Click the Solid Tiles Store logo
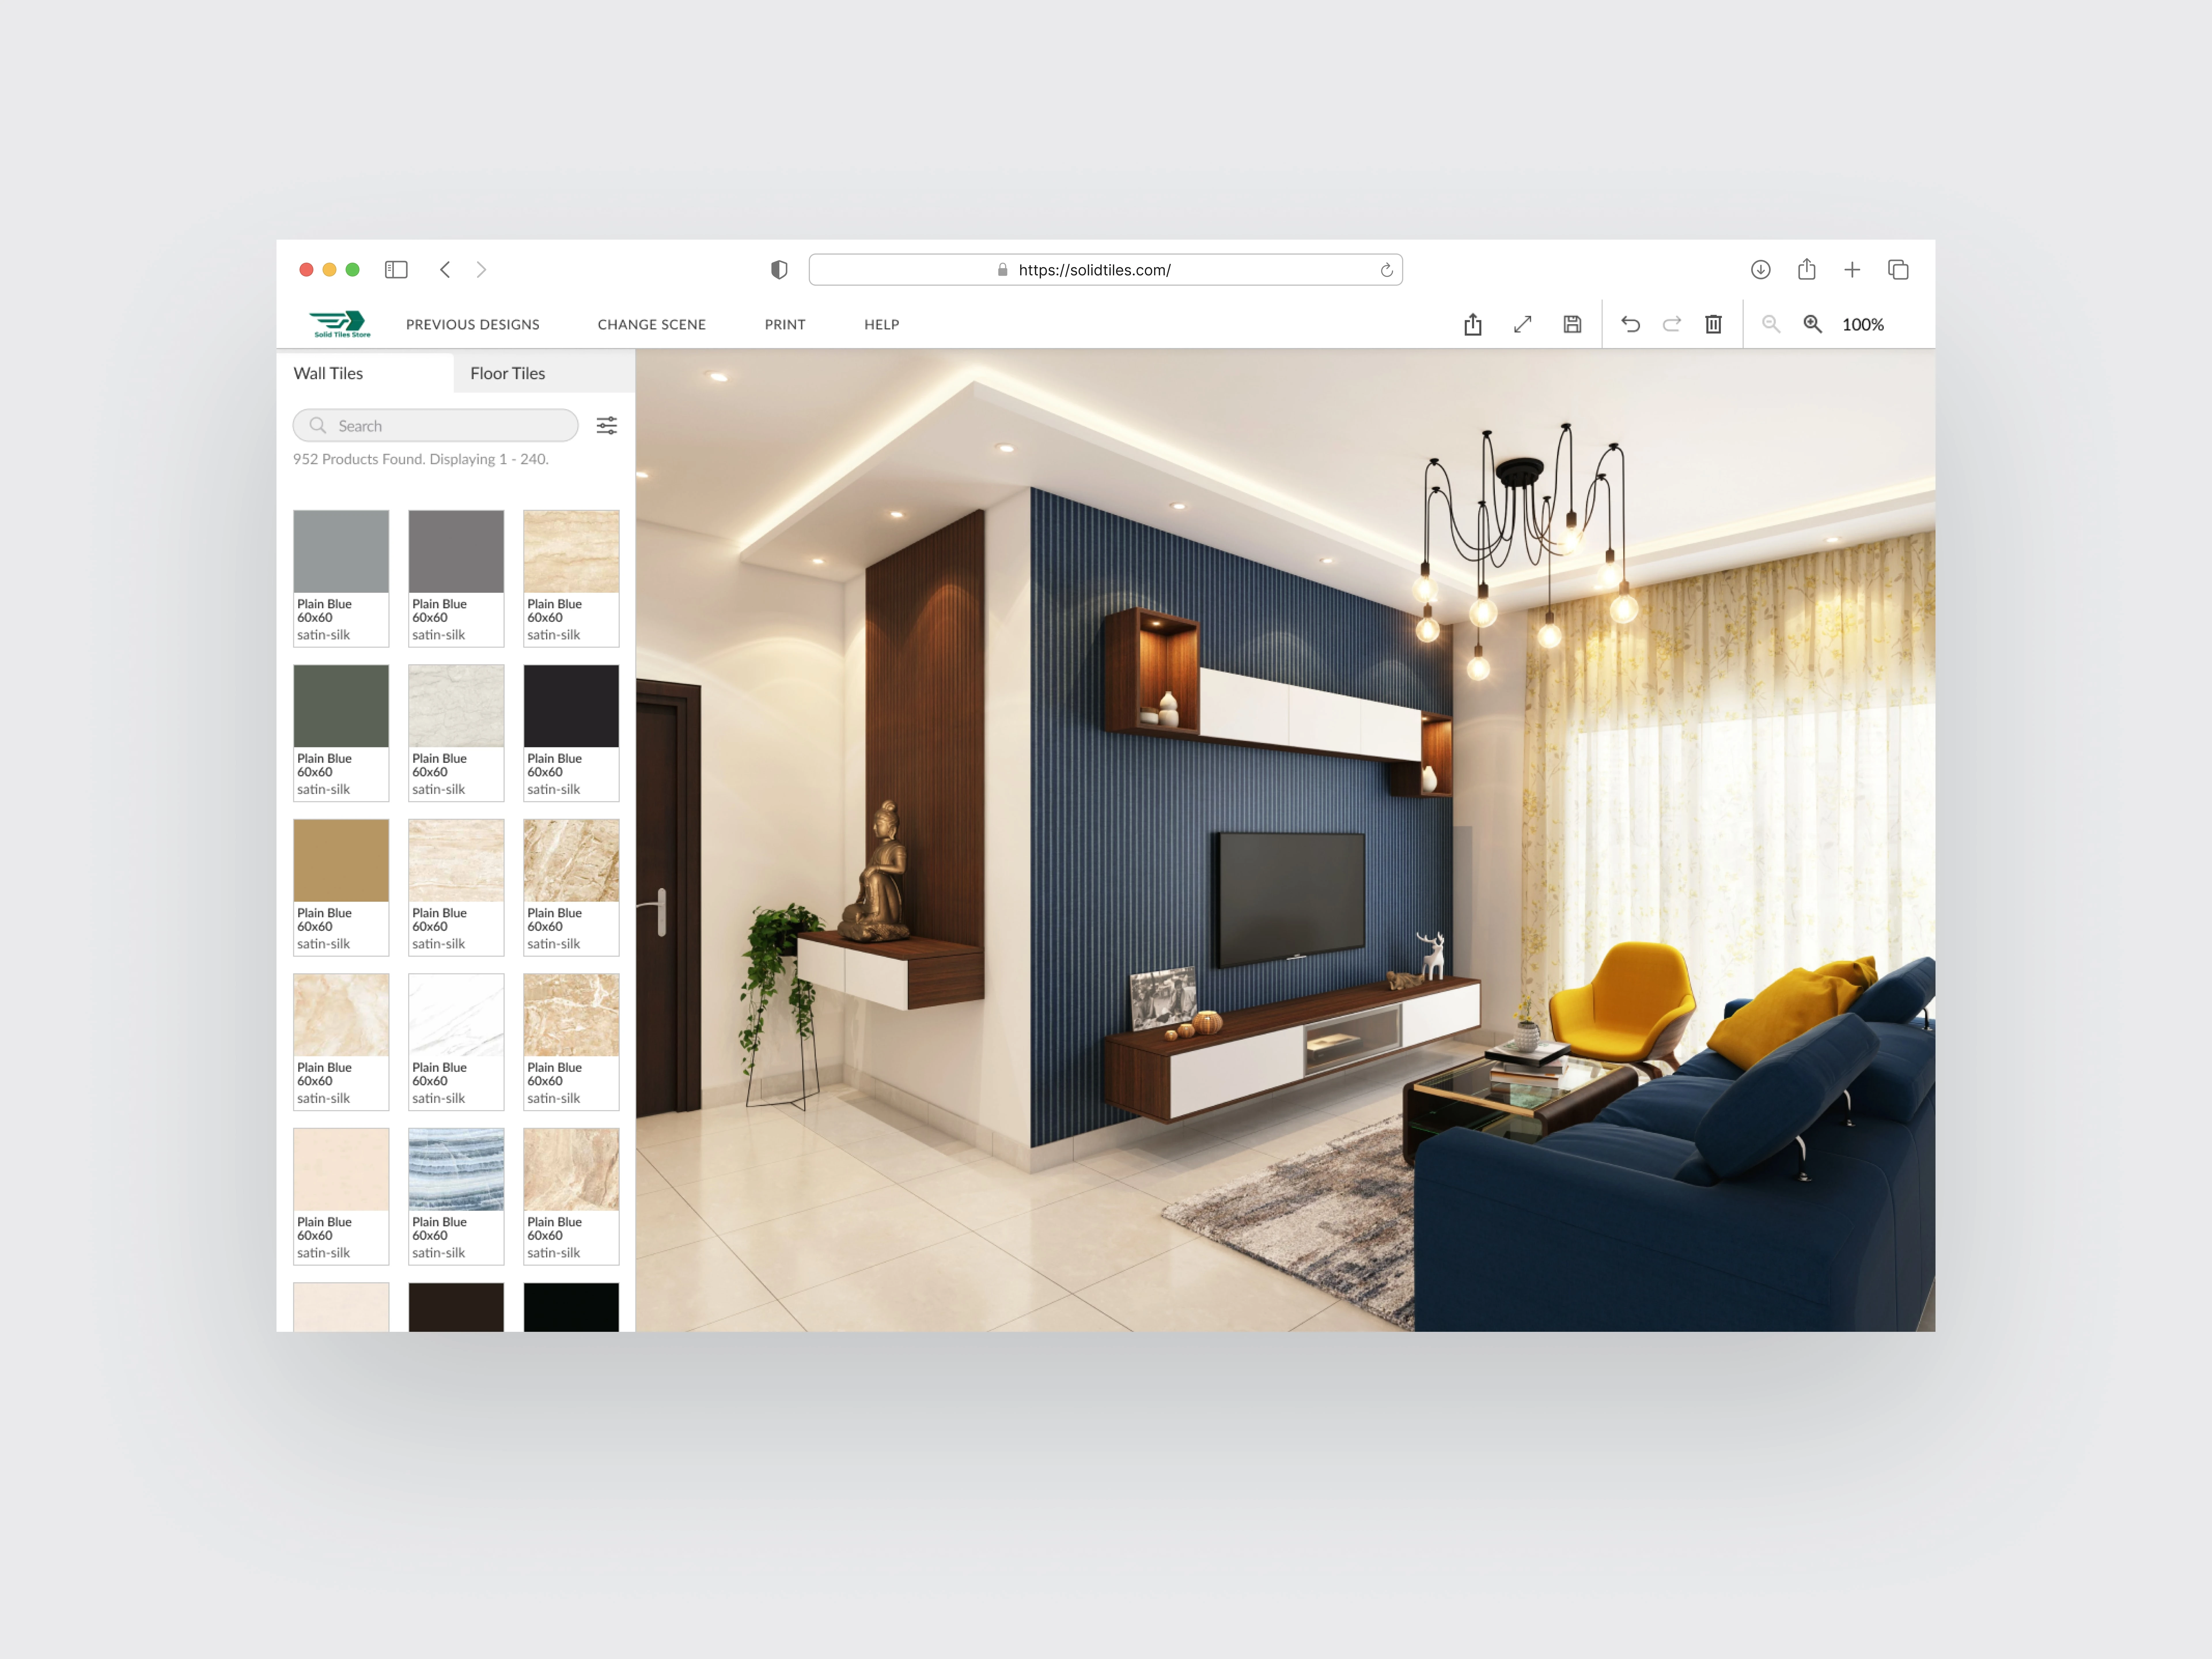Viewport: 2212px width, 1659px height. click(340, 324)
